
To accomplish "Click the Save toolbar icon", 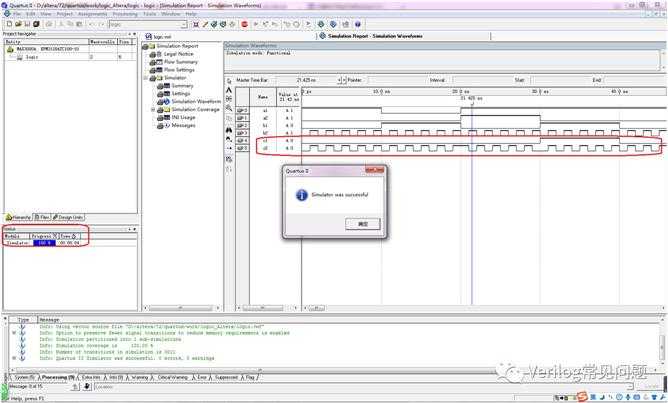I will click(27, 24).
